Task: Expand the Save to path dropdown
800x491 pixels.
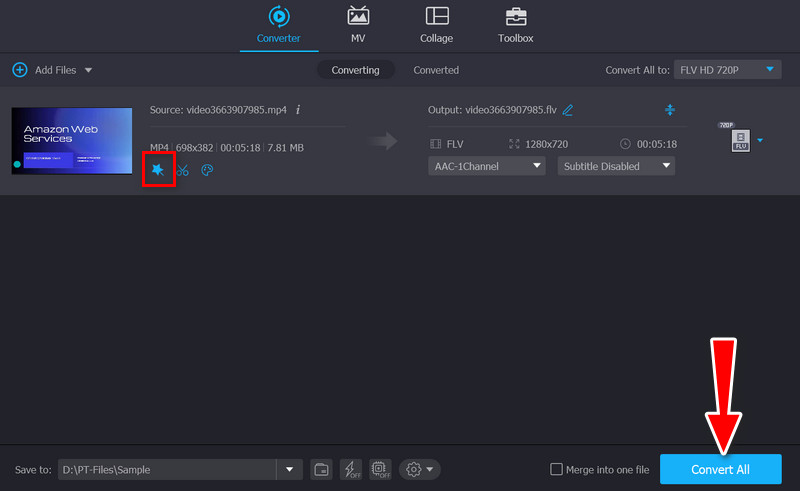Action: tap(290, 469)
